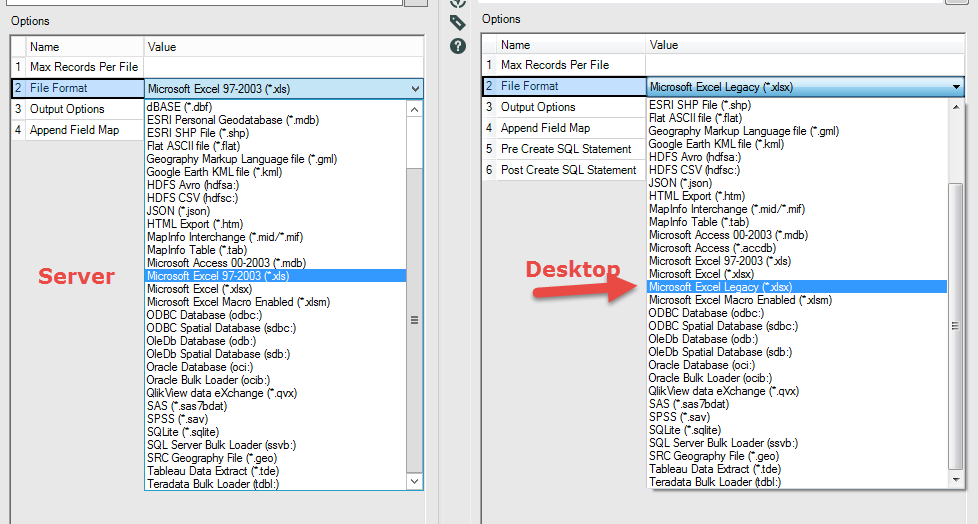Click Desktop list scrollbar down arrow
The height and width of the screenshot is (524, 978).
click(956, 480)
